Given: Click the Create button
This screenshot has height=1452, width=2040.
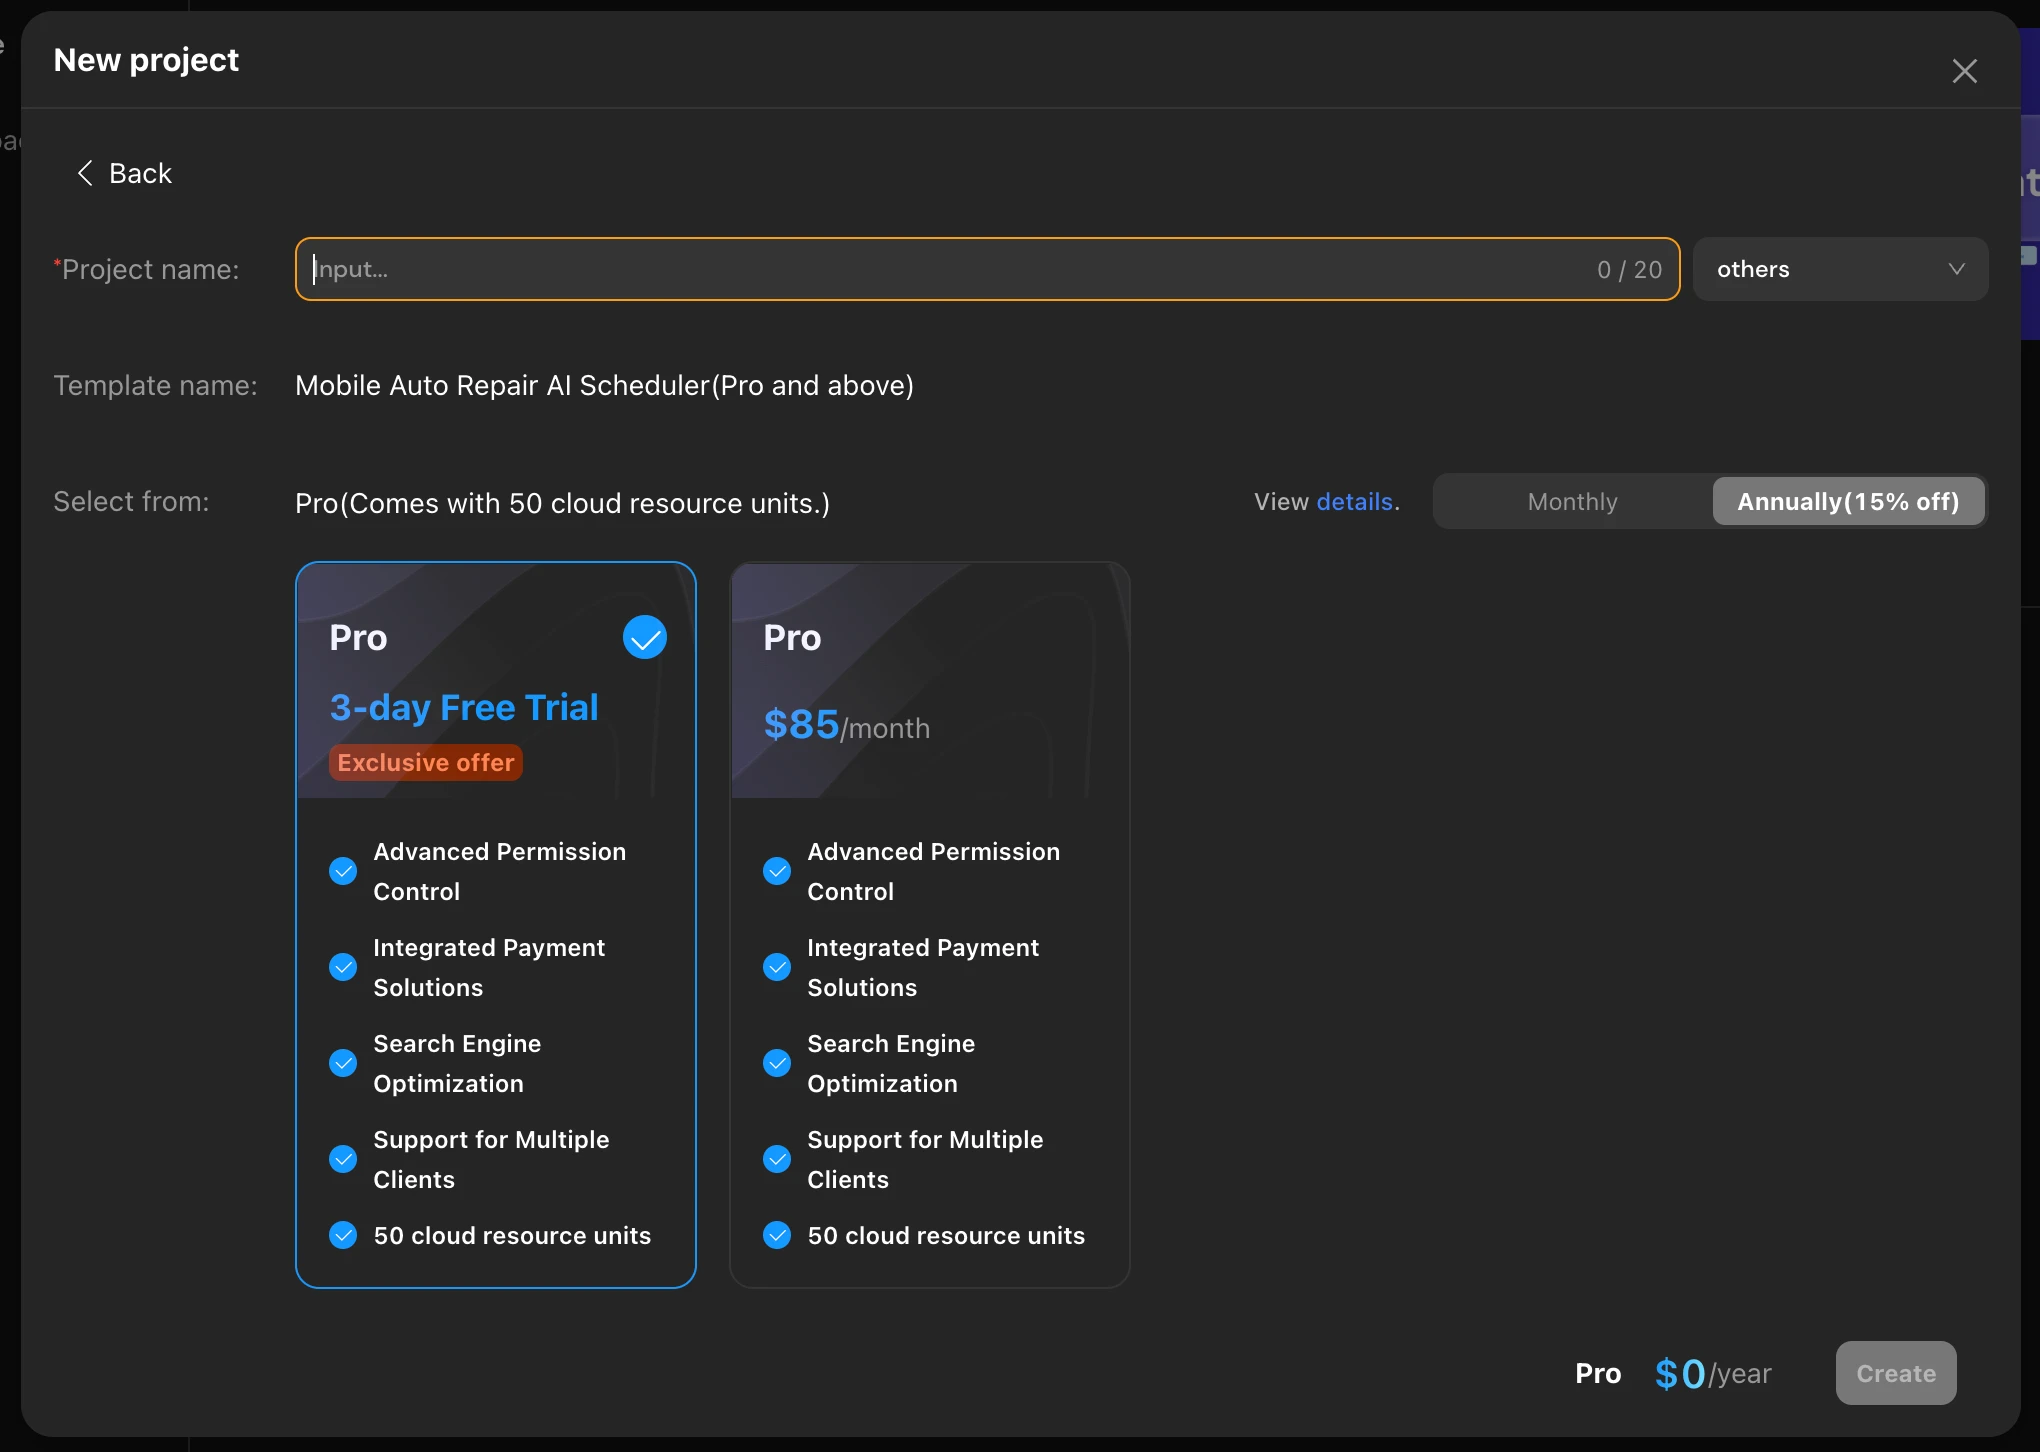Looking at the screenshot, I should coord(1896,1373).
